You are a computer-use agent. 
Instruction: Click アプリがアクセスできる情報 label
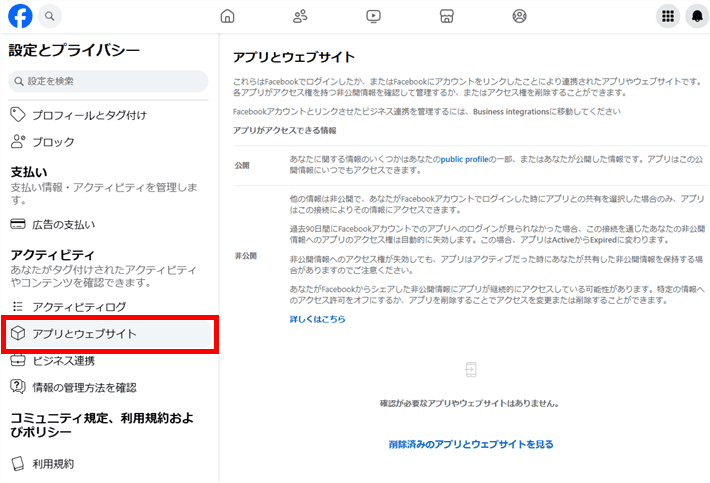[x=285, y=130]
